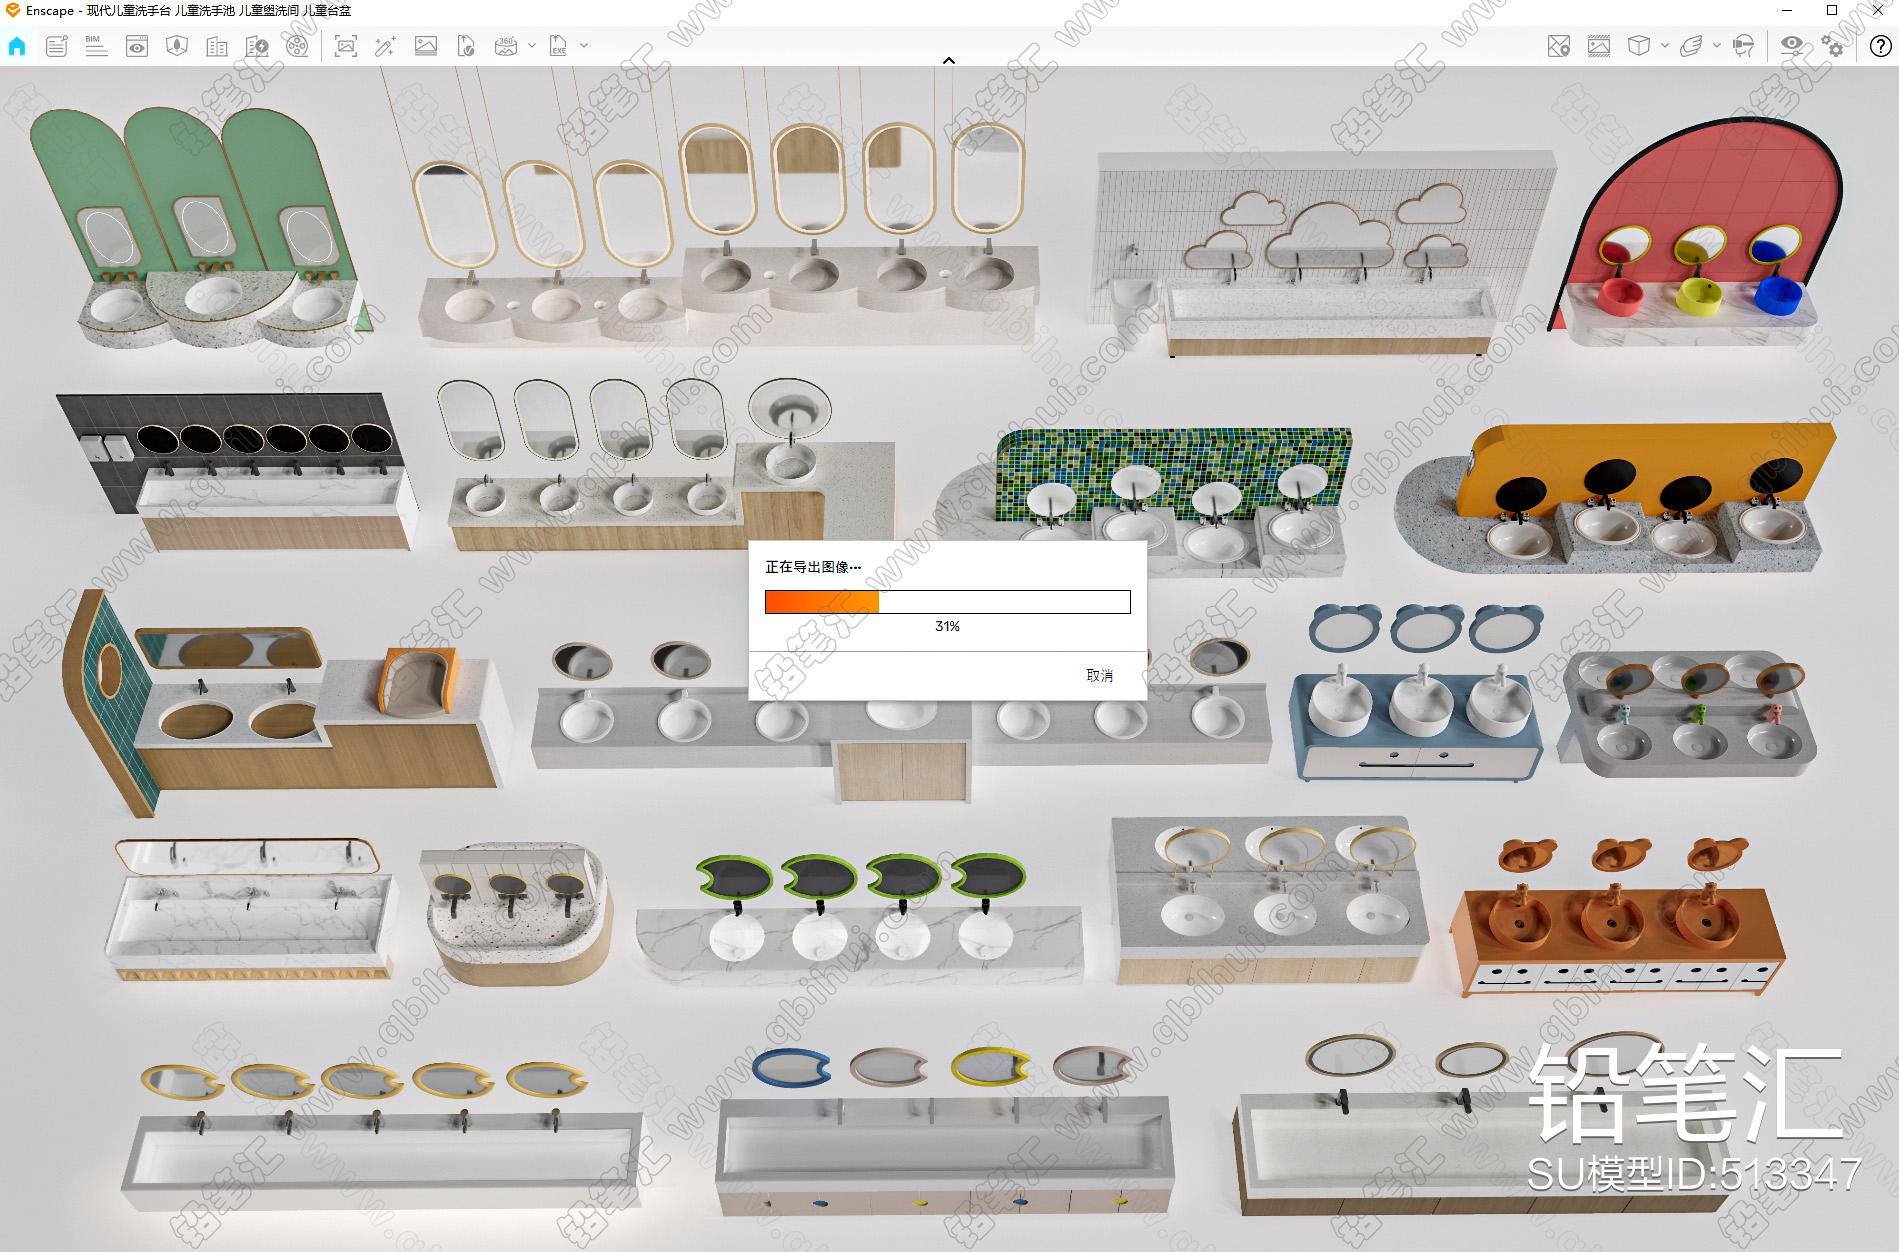Open the BIM information panel
This screenshot has width=1899, height=1252.
(x=96, y=46)
